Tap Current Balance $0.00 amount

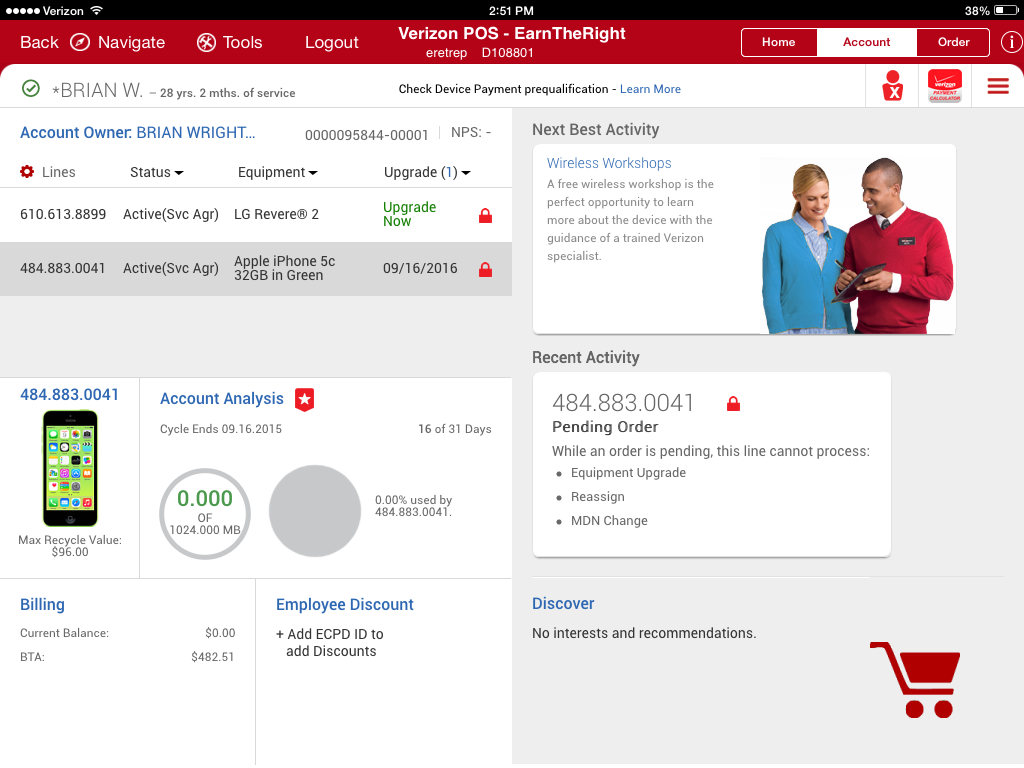tap(219, 633)
